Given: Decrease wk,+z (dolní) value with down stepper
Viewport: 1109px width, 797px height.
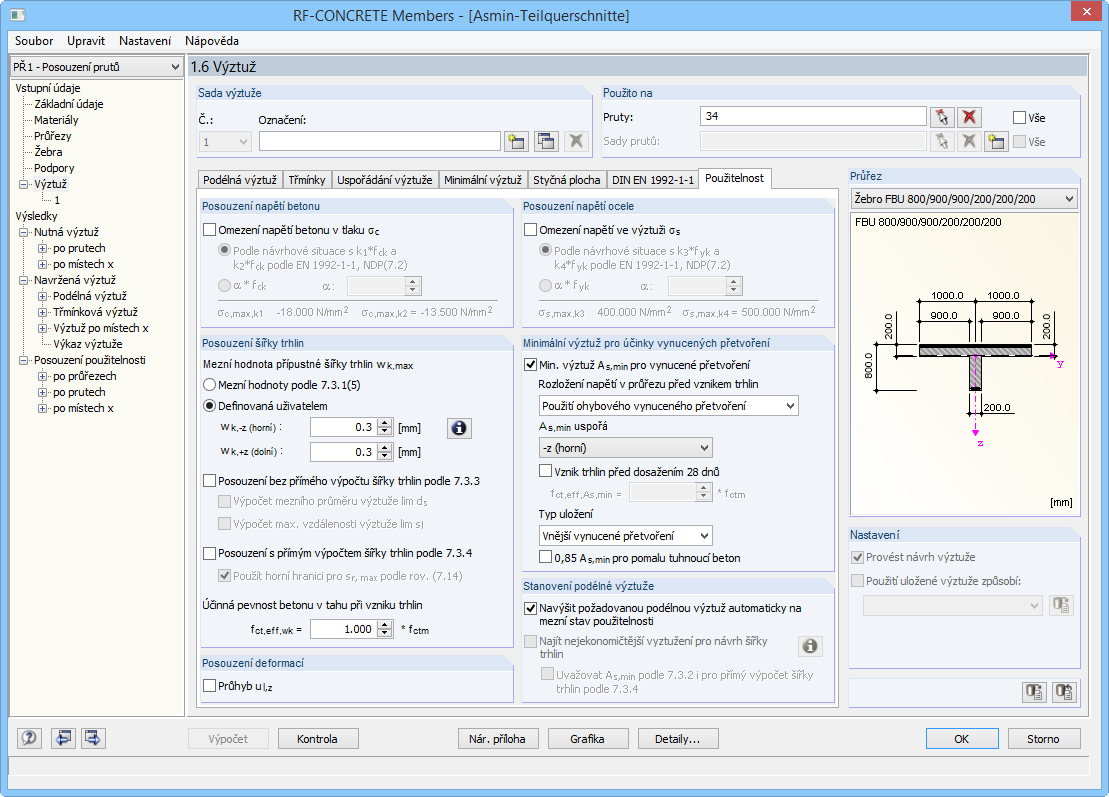Looking at the screenshot, I should tap(385, 456).
